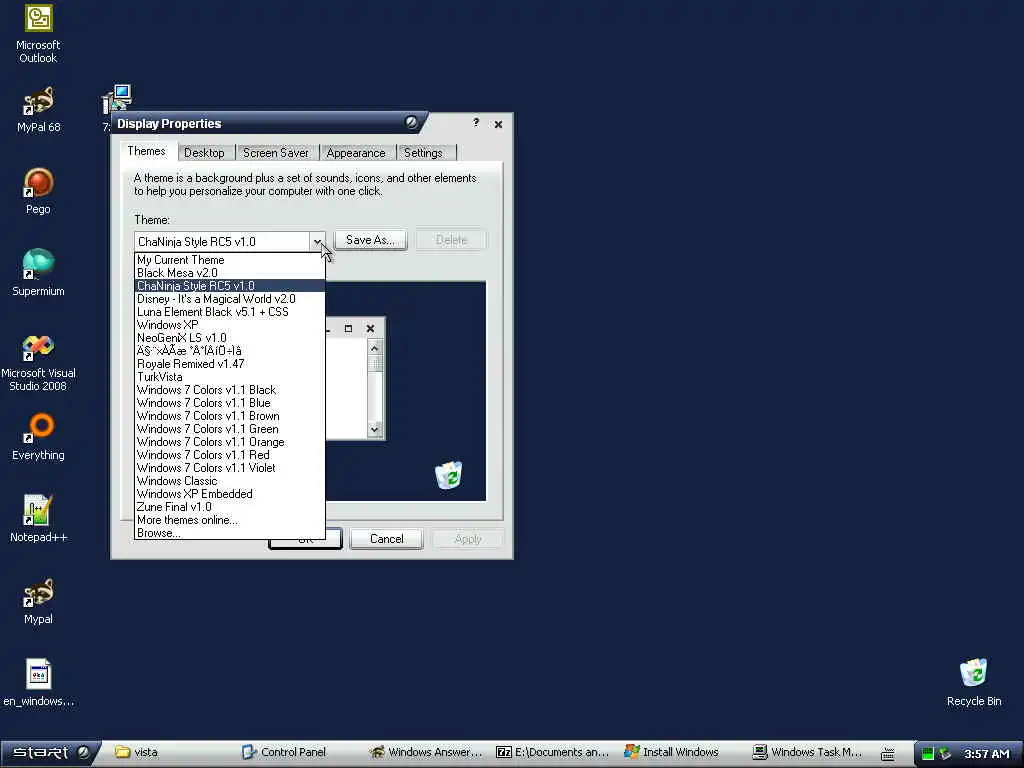Choose Windows 7 Colors v1.1 Violet
The height and width of the screenshot is (768, 1024).
coord(230,468)
